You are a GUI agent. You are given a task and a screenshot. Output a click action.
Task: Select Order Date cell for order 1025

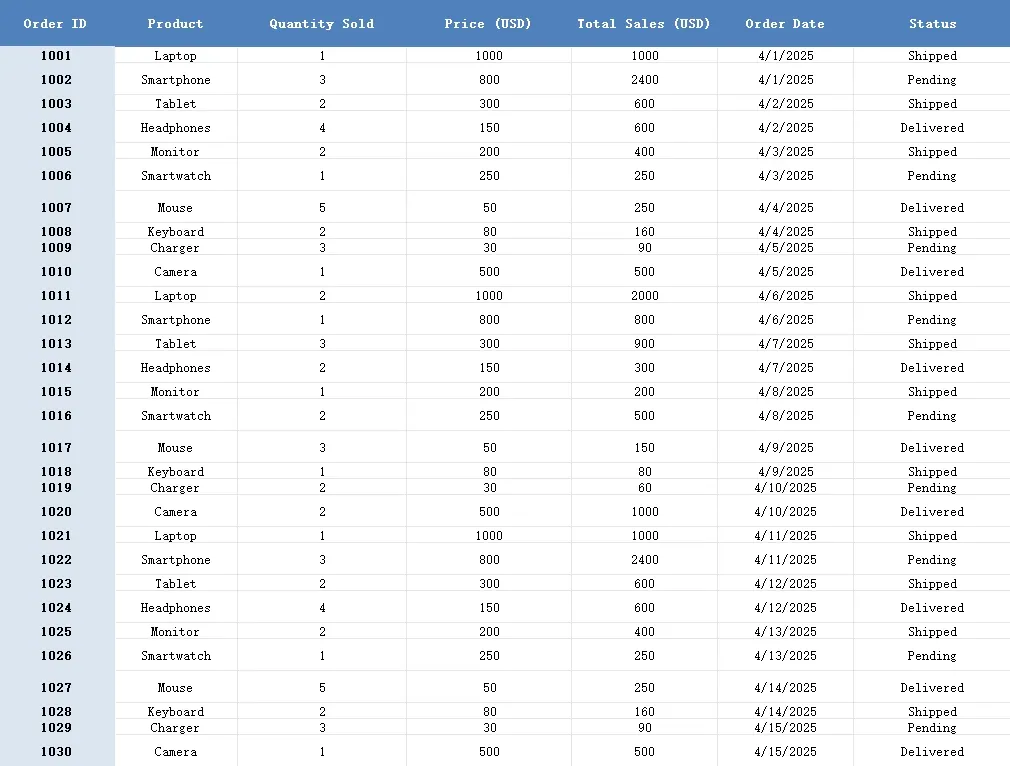(x=785, y=632)
